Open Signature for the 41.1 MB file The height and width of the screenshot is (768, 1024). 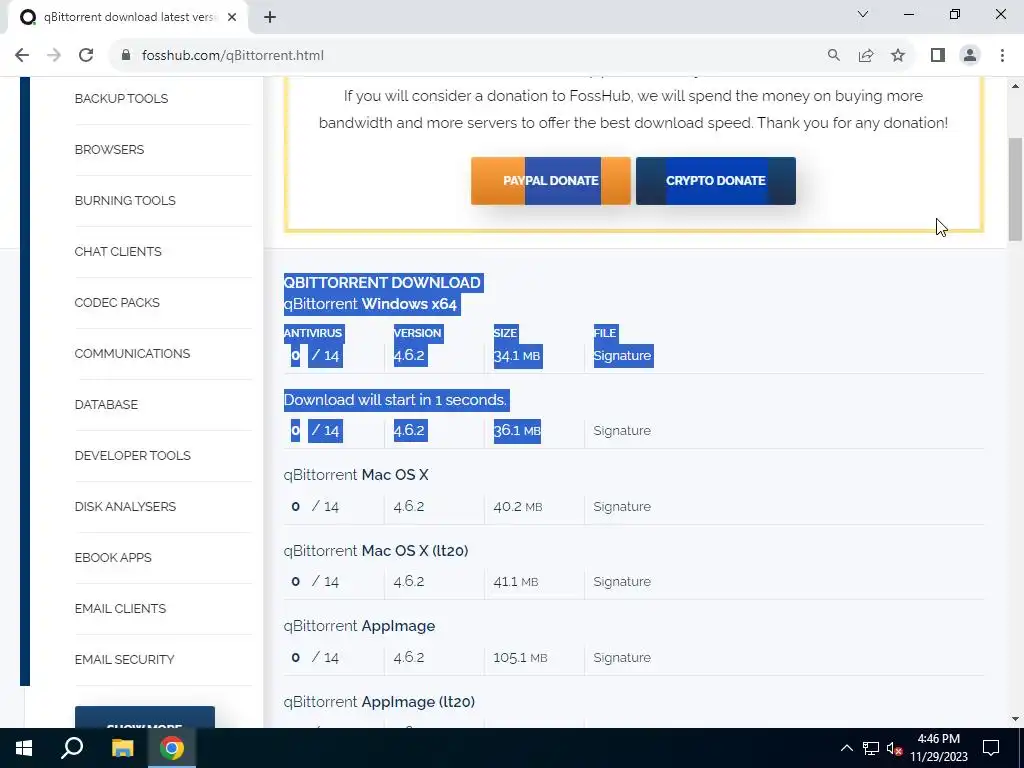click(622, 582)
